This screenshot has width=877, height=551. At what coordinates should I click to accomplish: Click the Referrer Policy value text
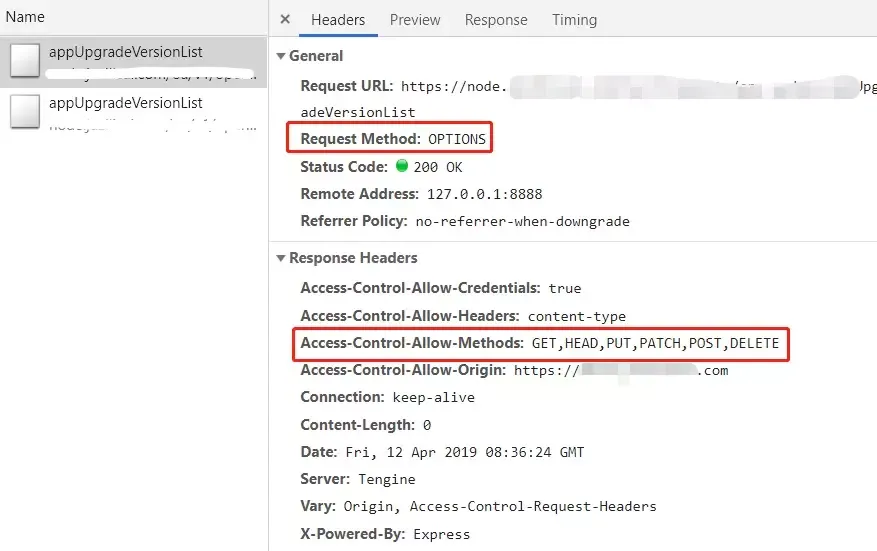[522, 222]
